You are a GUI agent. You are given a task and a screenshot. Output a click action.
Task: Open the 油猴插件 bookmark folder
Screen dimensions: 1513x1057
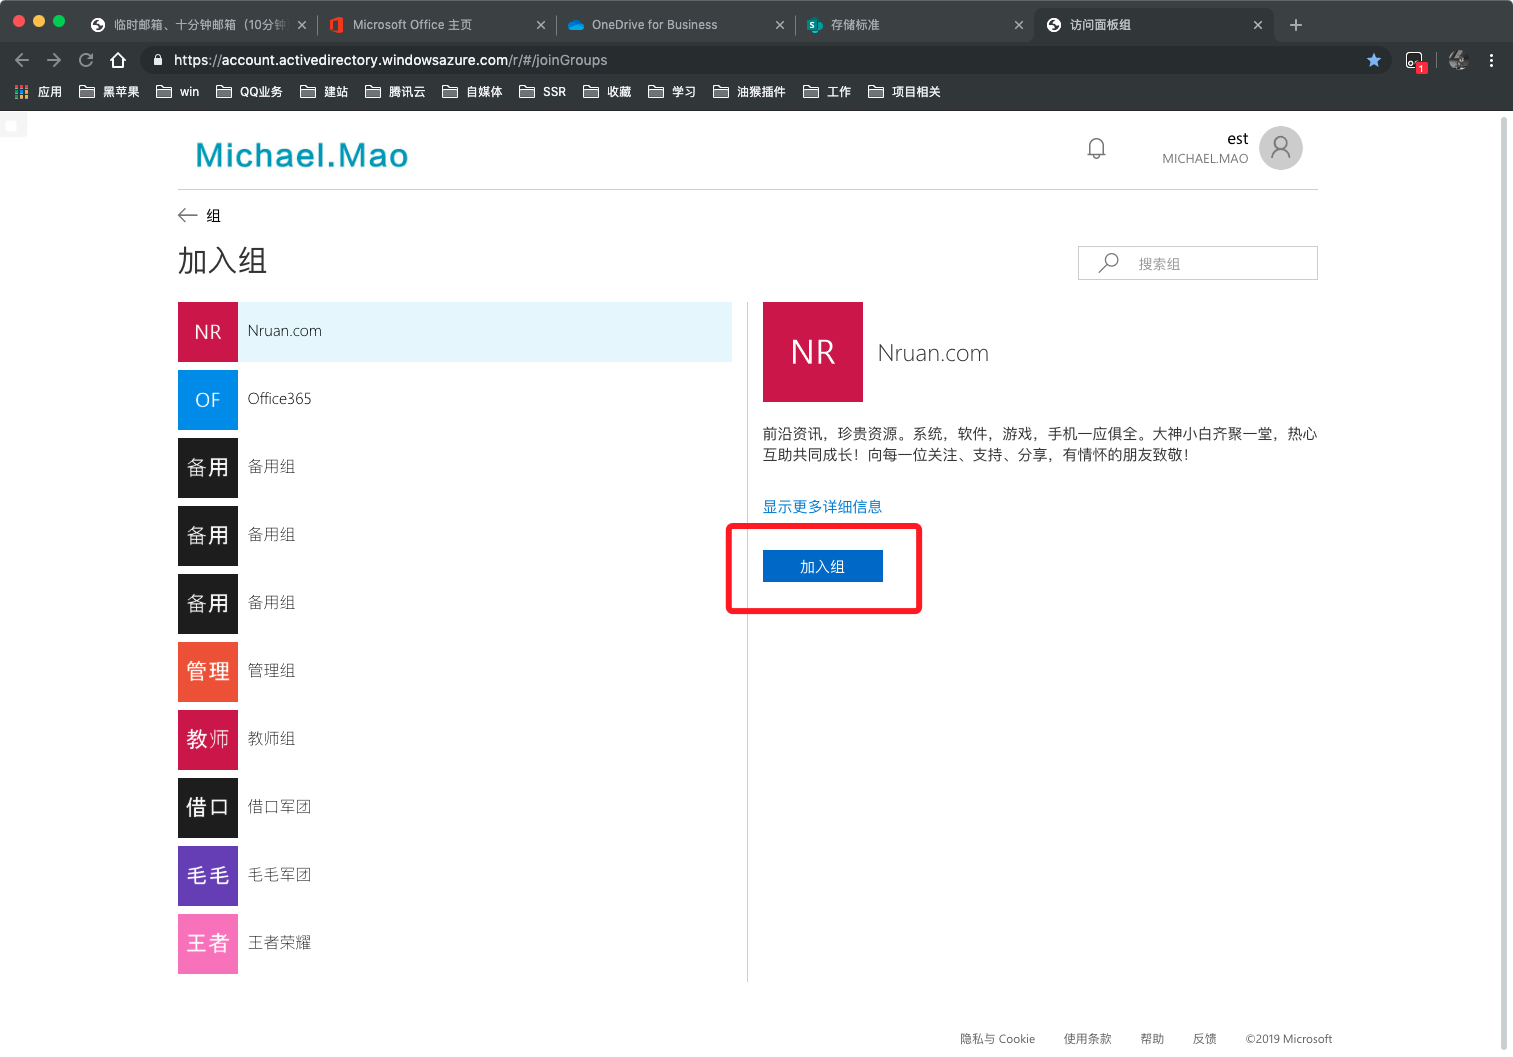tap(749, 92)
